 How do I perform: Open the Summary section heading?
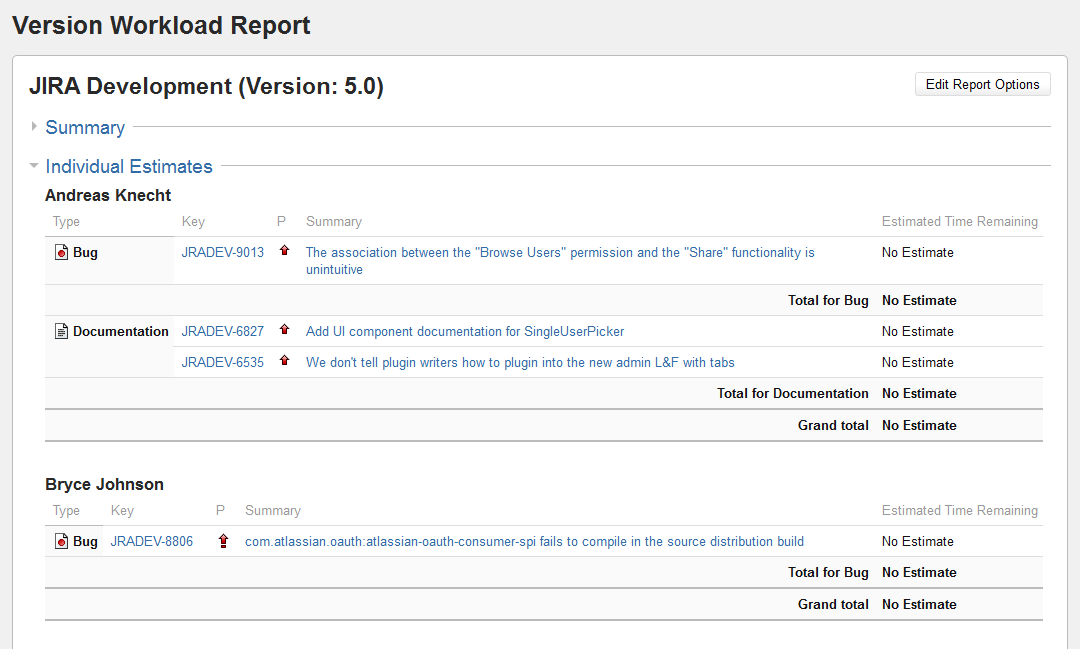85,128
